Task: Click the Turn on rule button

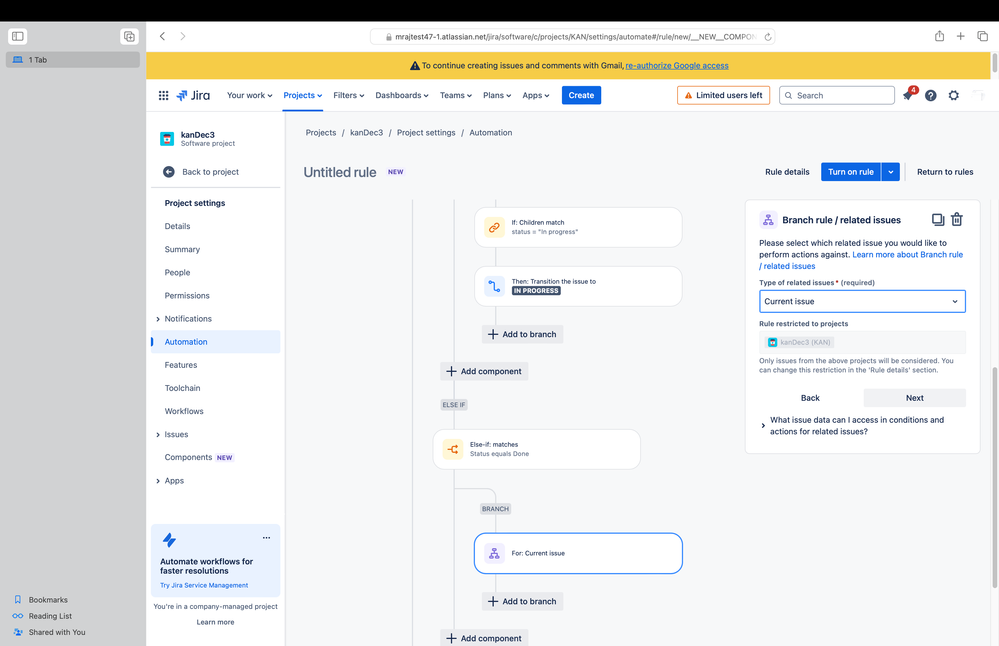Action: (x=851, y=172)
